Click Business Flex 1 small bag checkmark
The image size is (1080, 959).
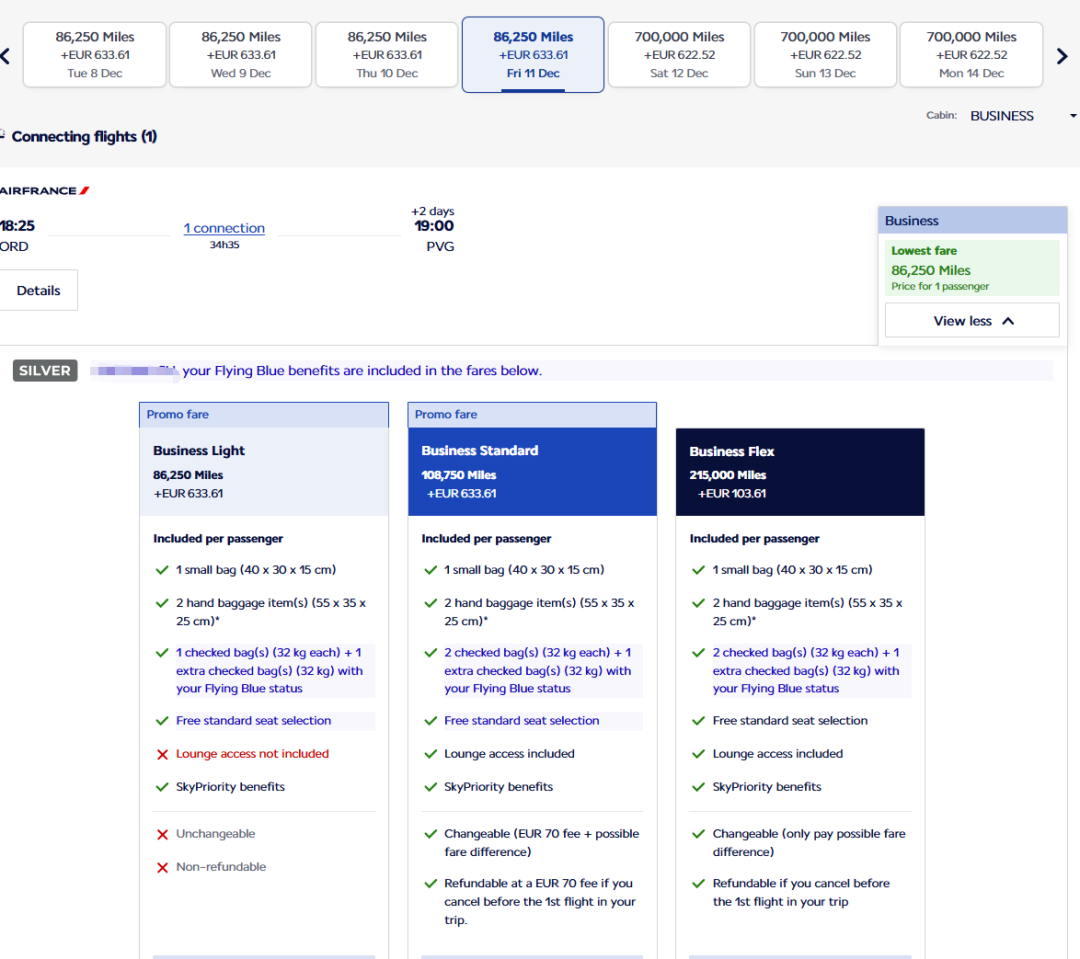tap(698, 570)
